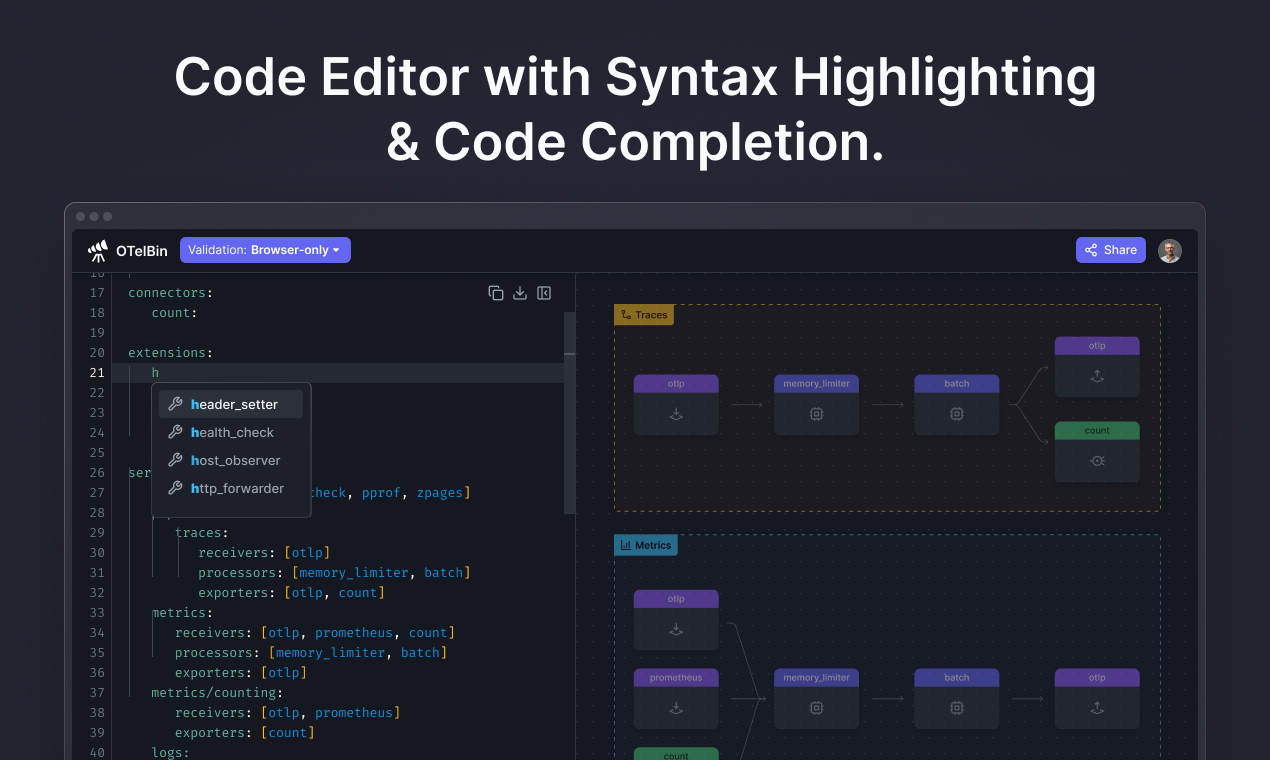Click the upload icon in Metrics otlp exporter
Screen dimensions: 1270x760
coord(1097,708)
